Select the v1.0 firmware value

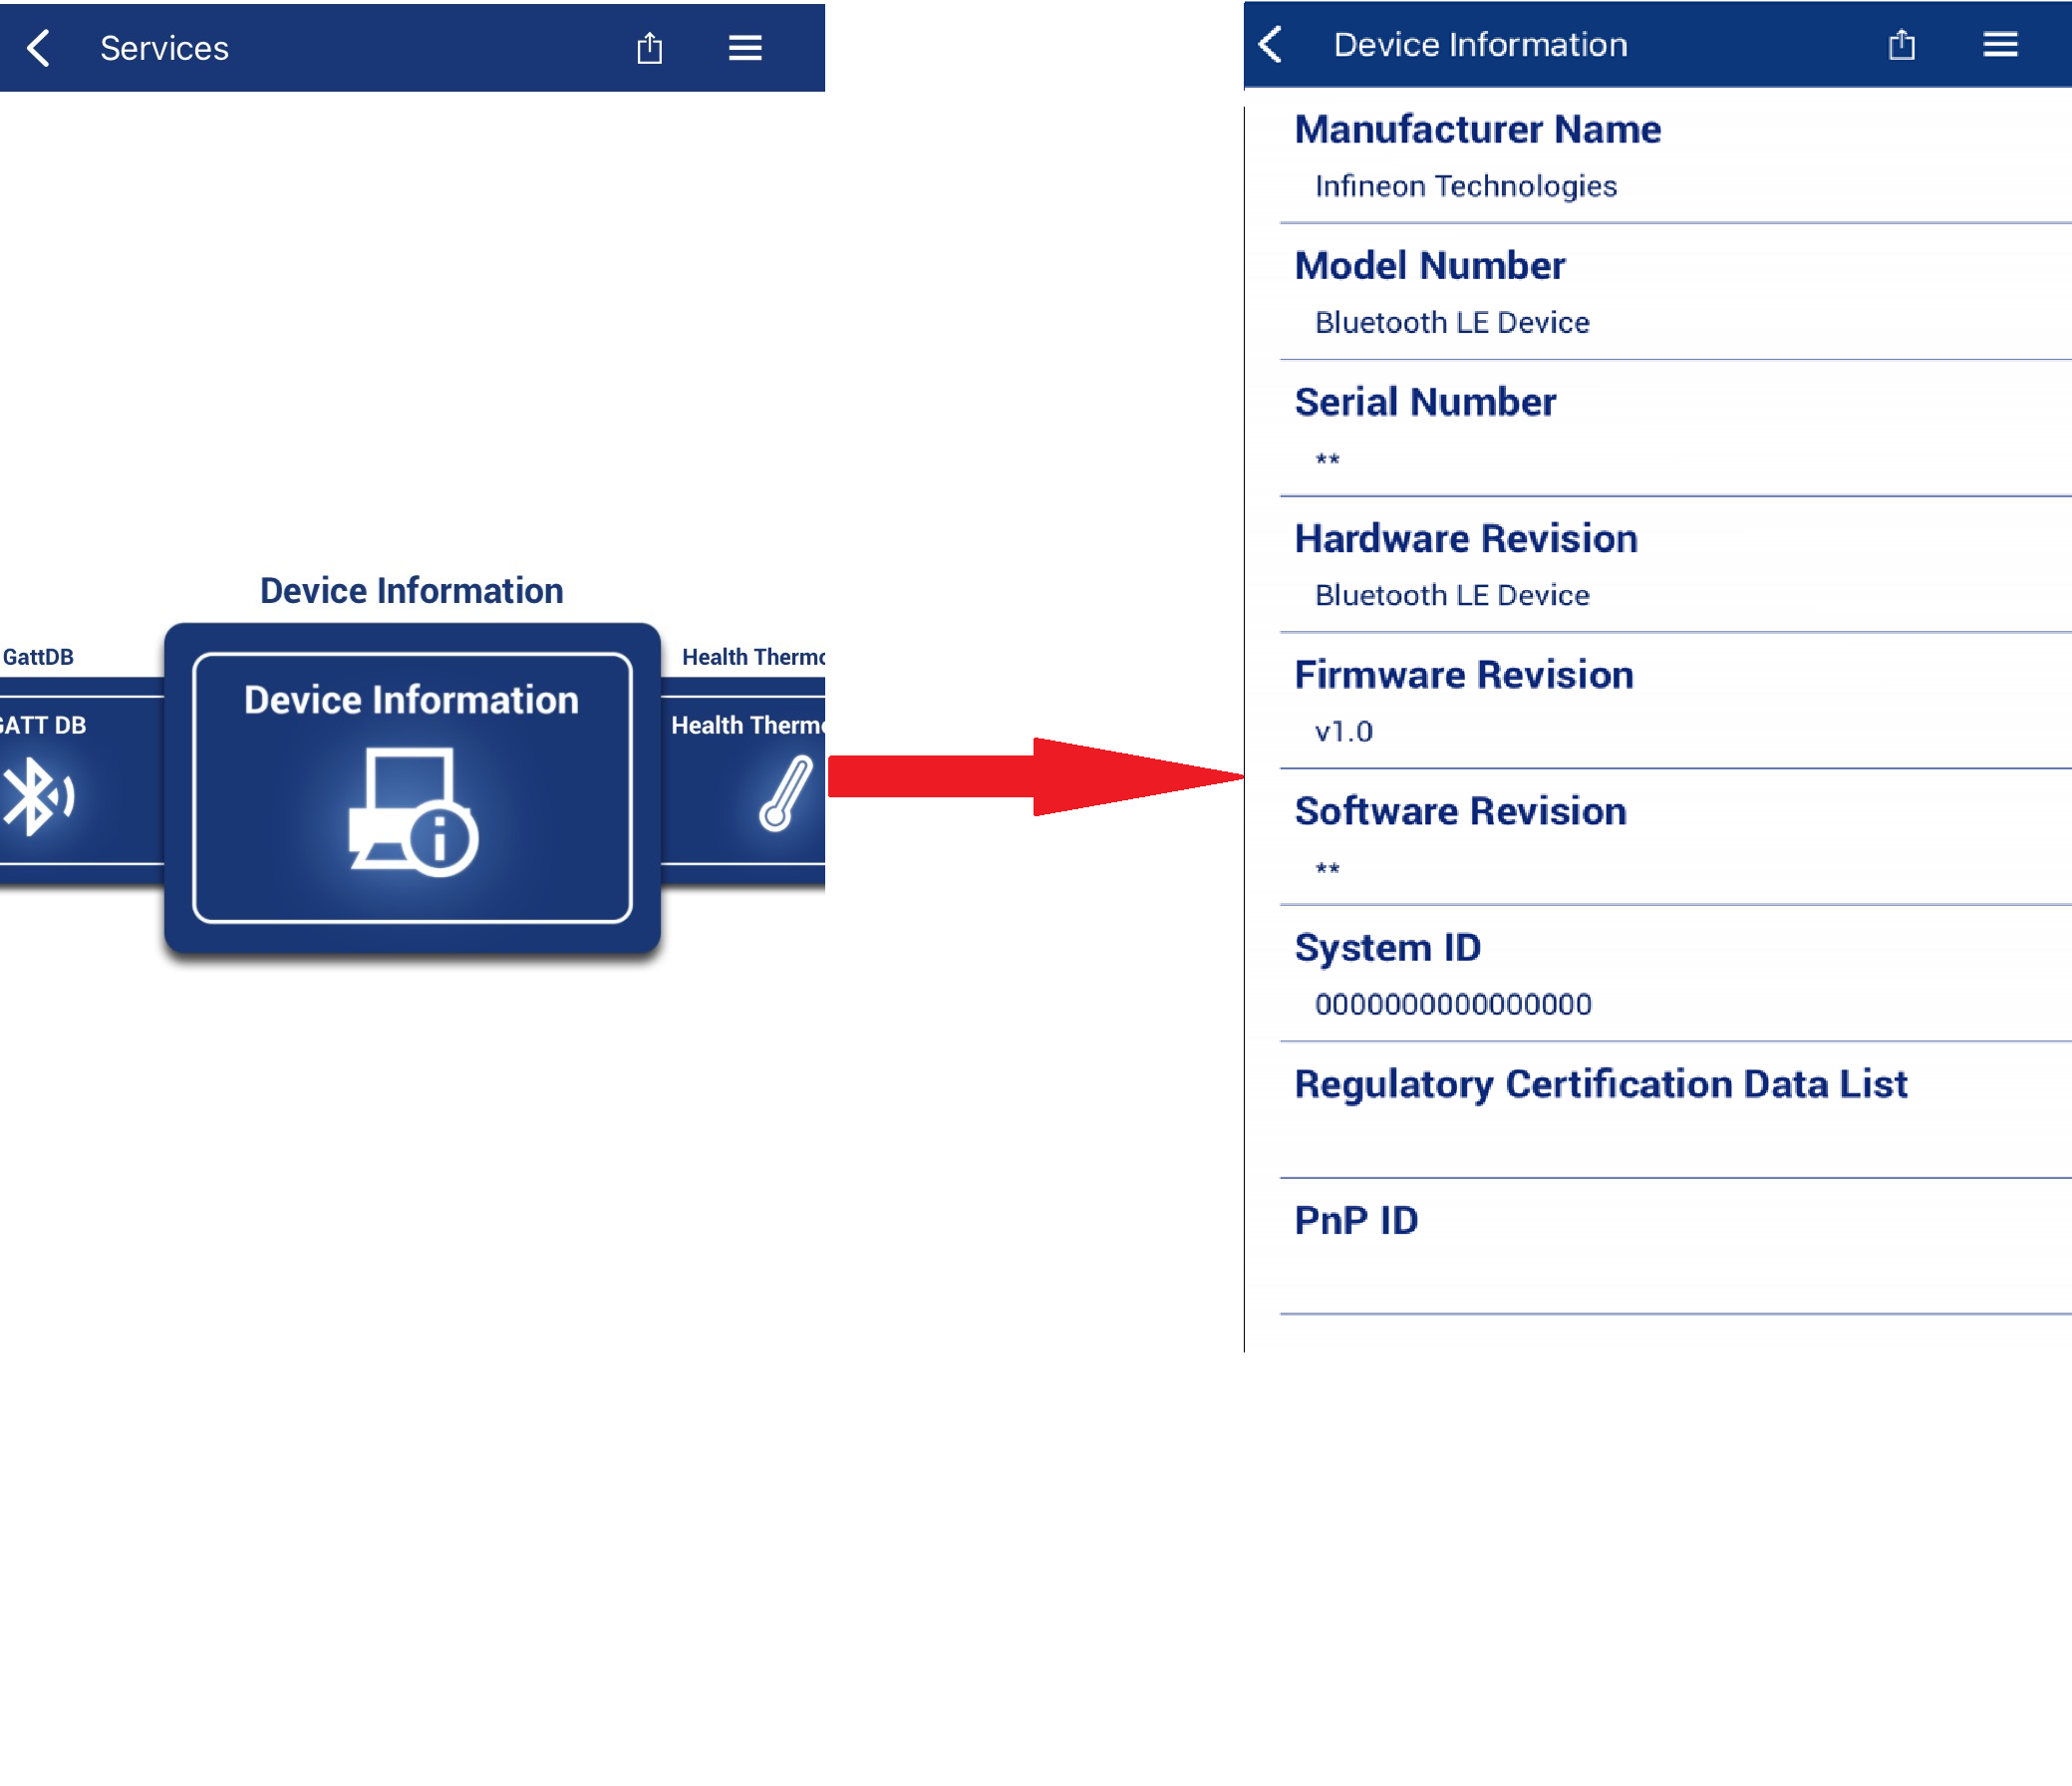coord(1343,732)
